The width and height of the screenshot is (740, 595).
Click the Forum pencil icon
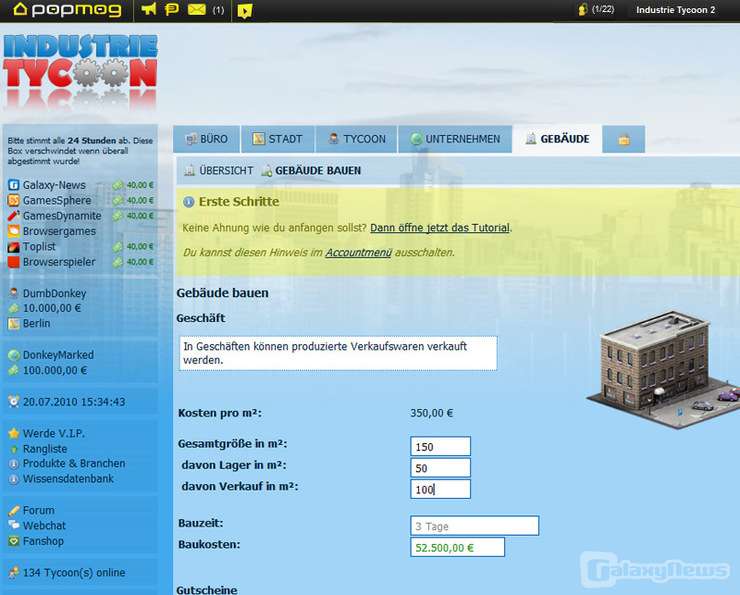[14, 510]
